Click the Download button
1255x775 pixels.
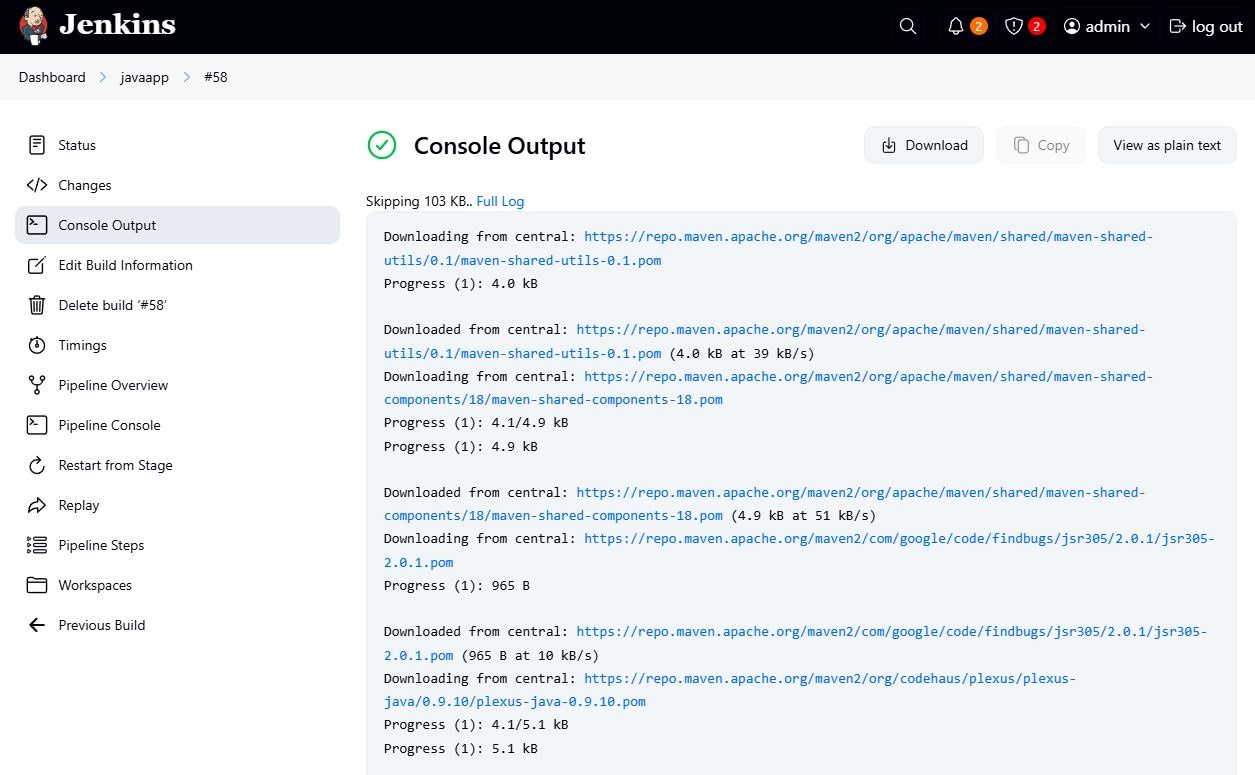pos(924,145)
